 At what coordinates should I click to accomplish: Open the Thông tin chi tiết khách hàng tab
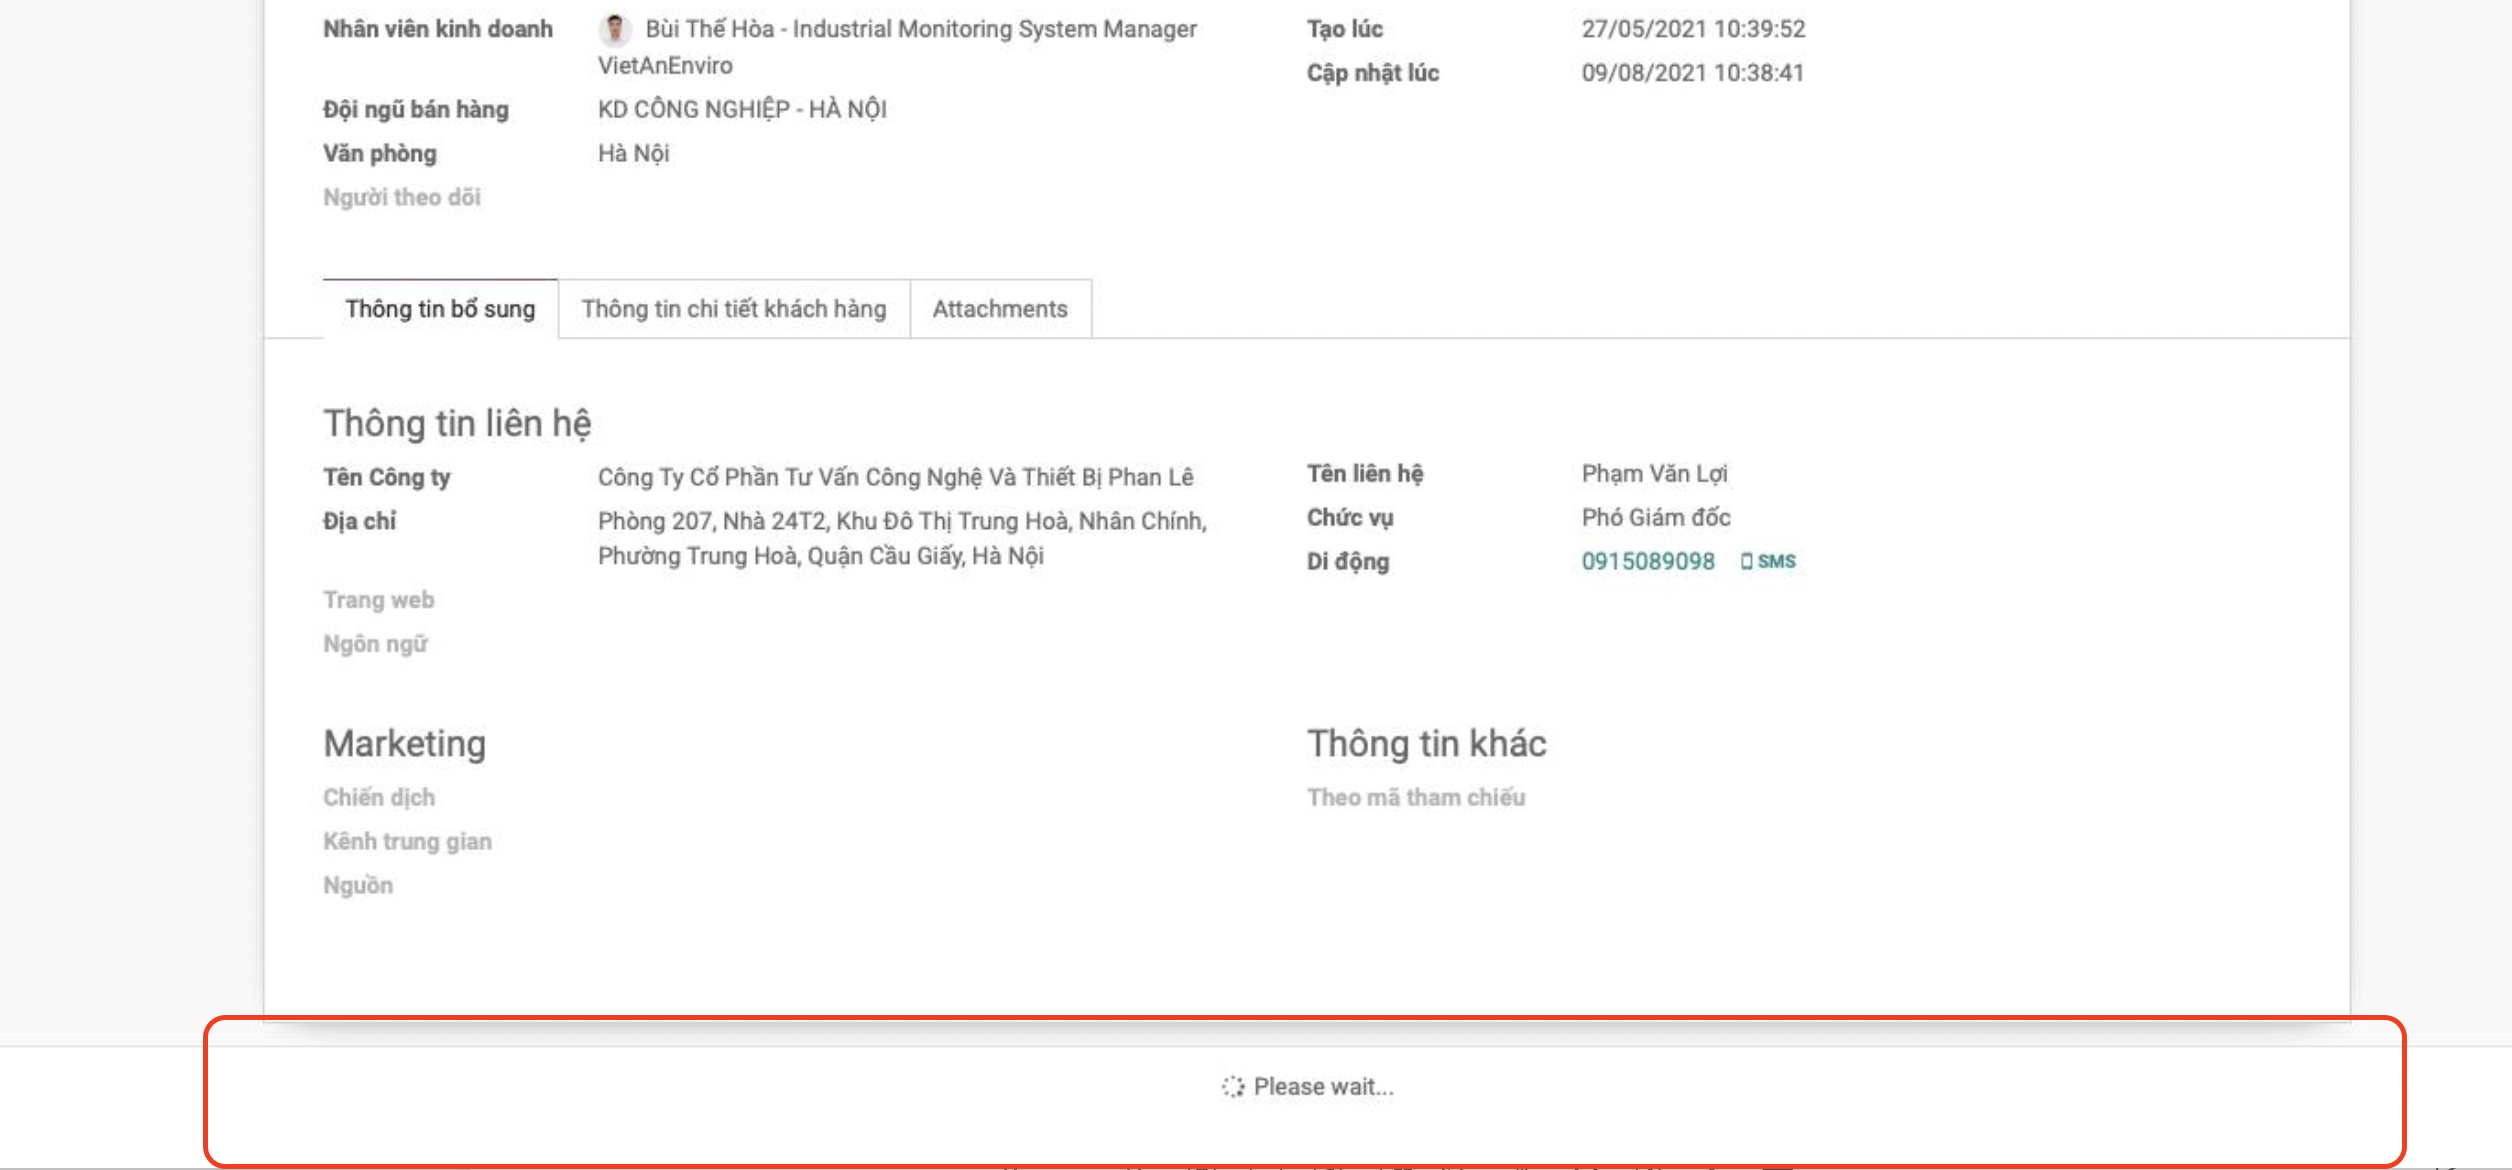click(x=733, y=308)
